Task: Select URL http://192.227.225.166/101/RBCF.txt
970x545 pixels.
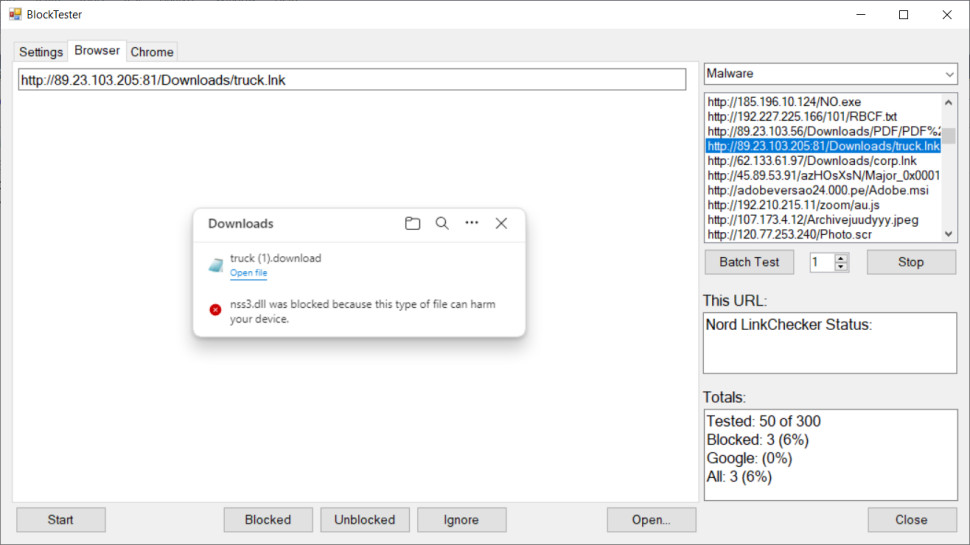Action: (x=823, y=116)
